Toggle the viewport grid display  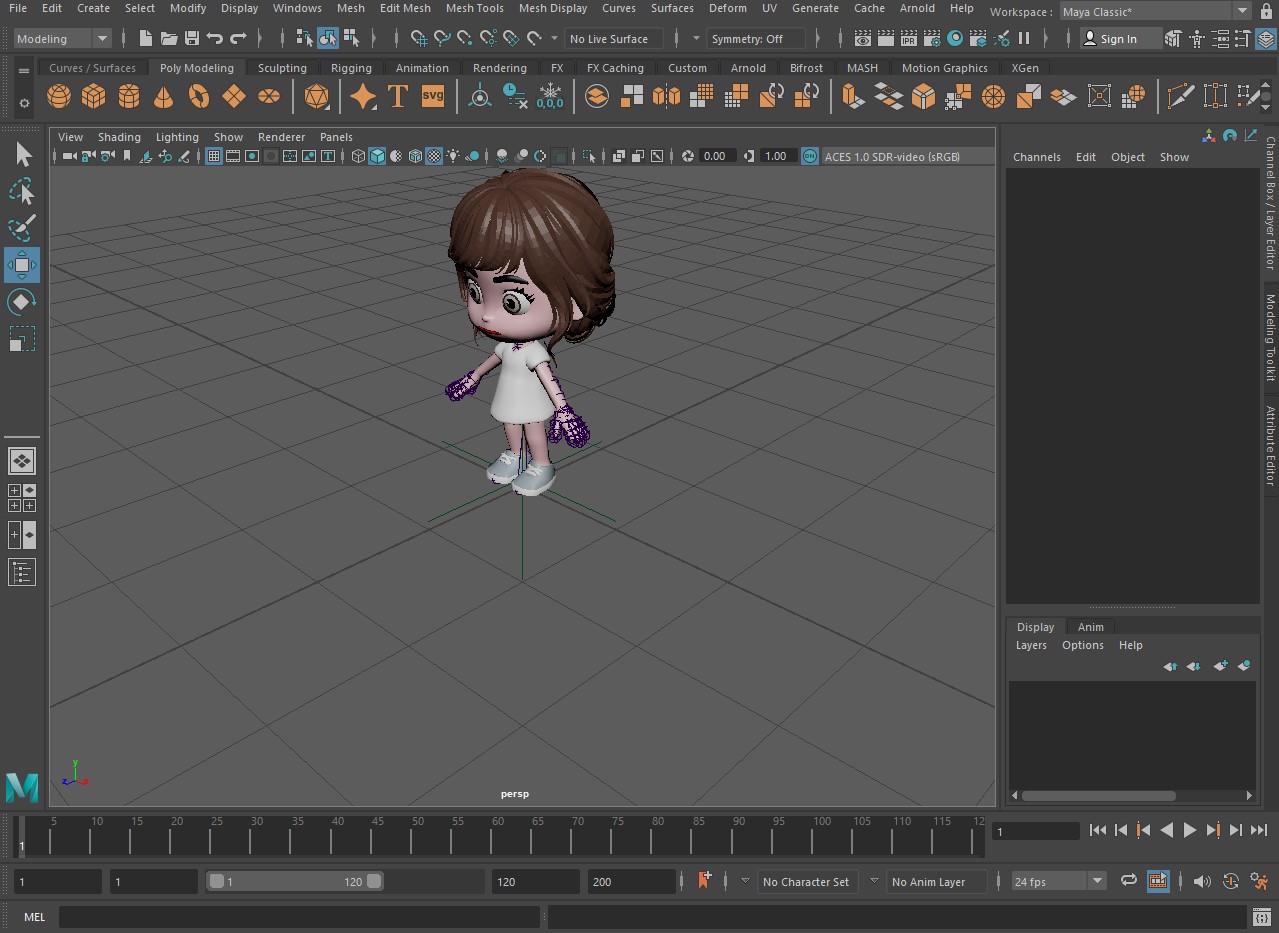coord(214,156)
